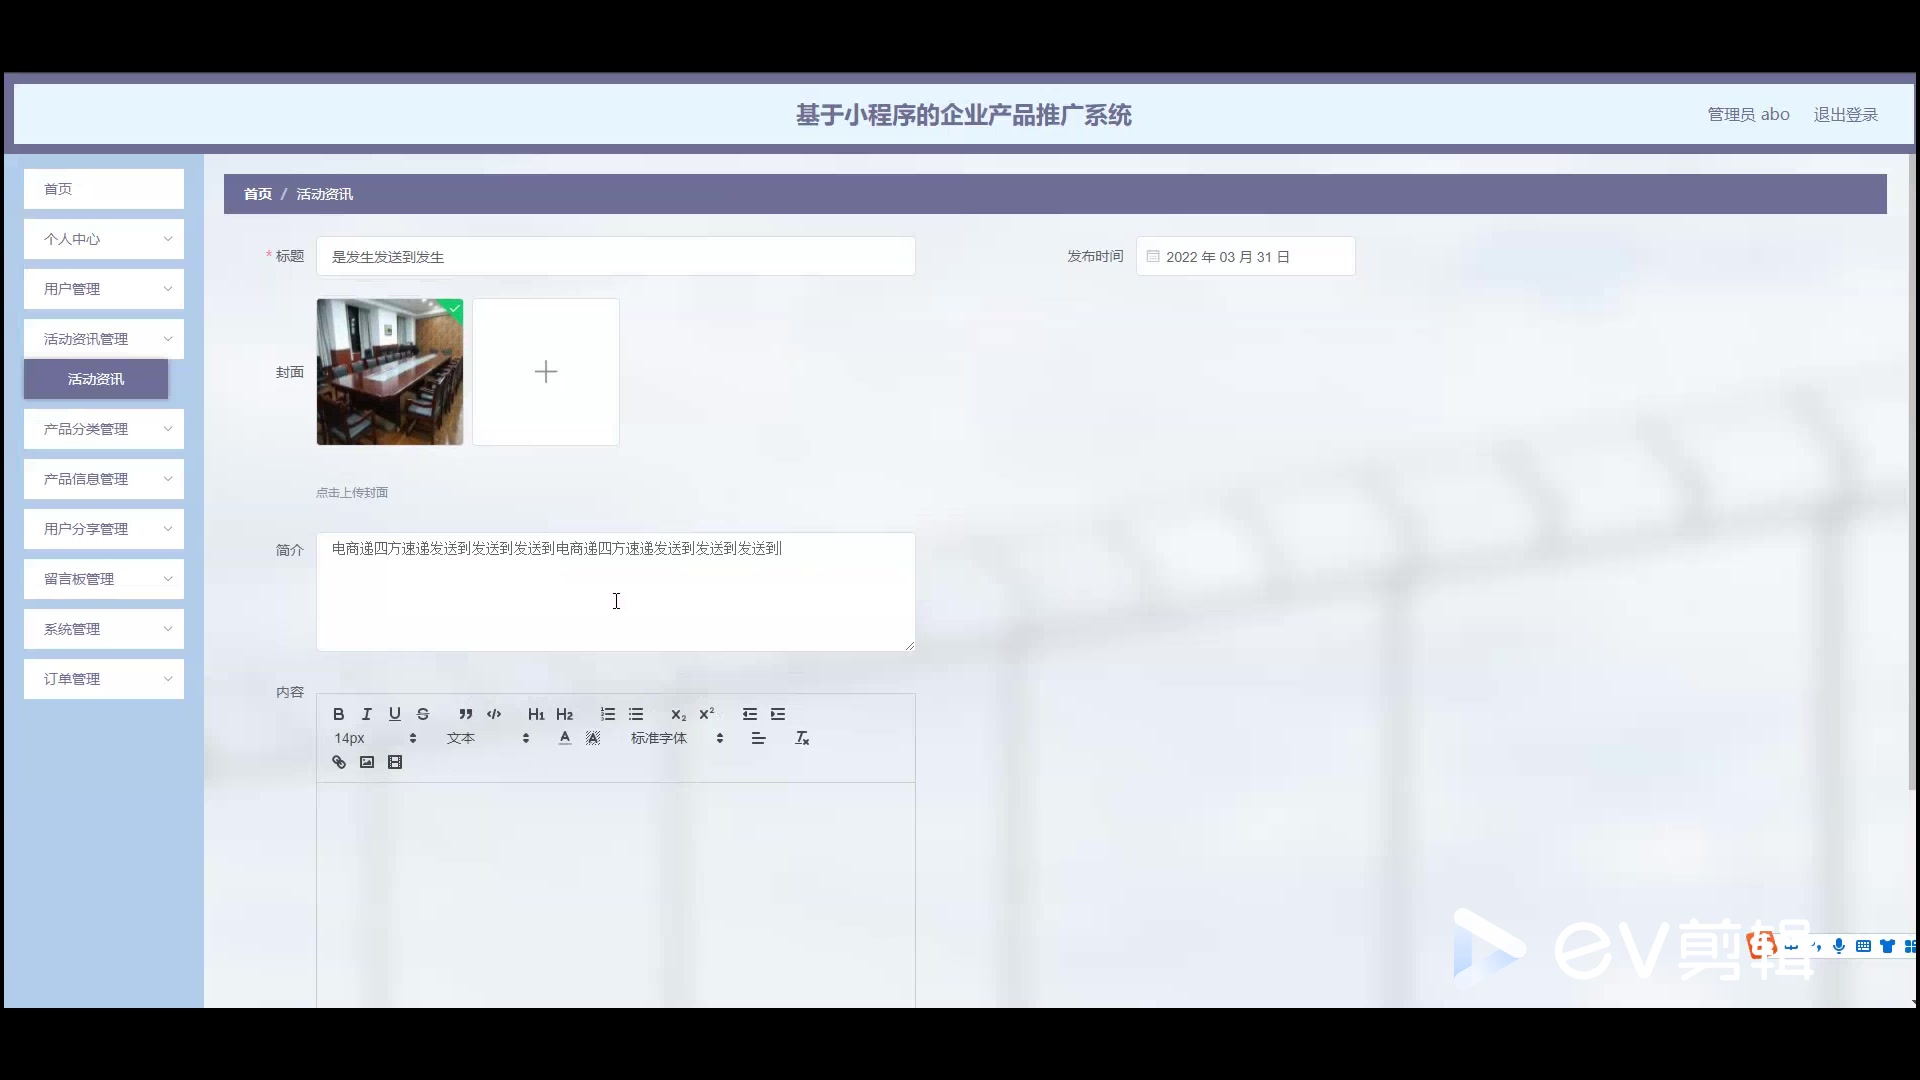Open the 首页 sidebar menu item

pos(104,189)
